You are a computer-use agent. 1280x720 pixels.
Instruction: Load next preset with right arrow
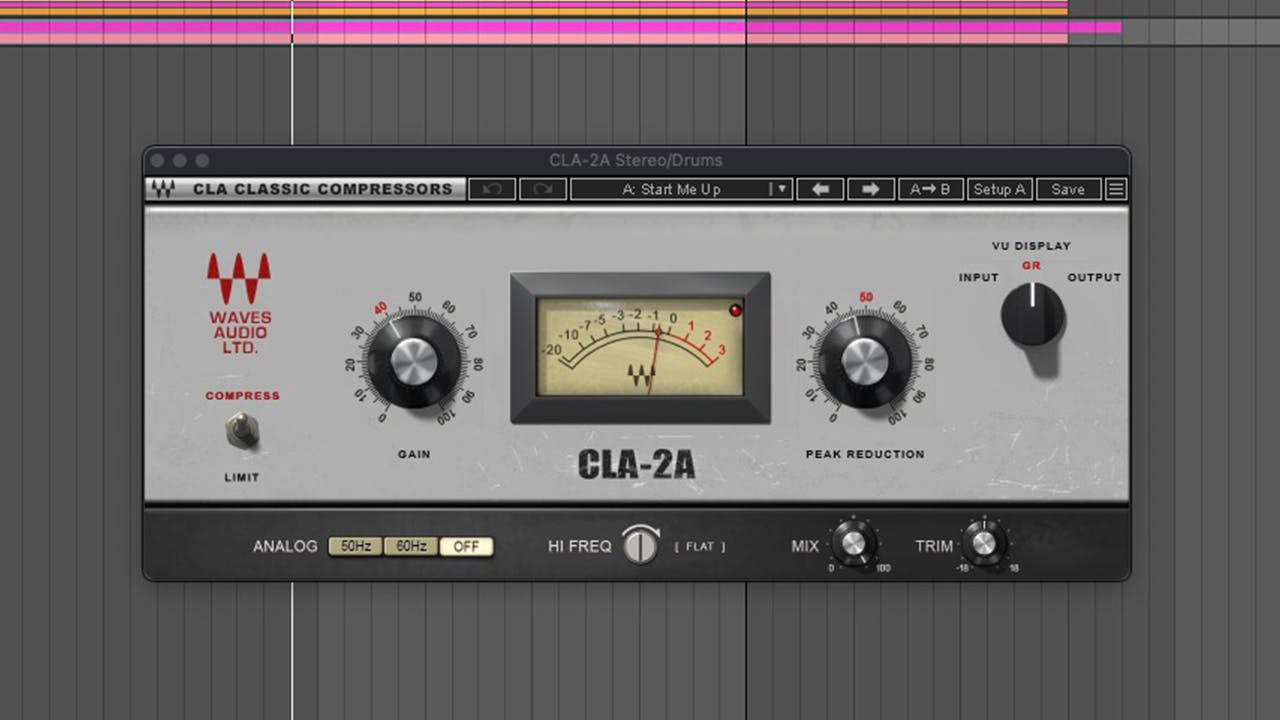(871, 189)
